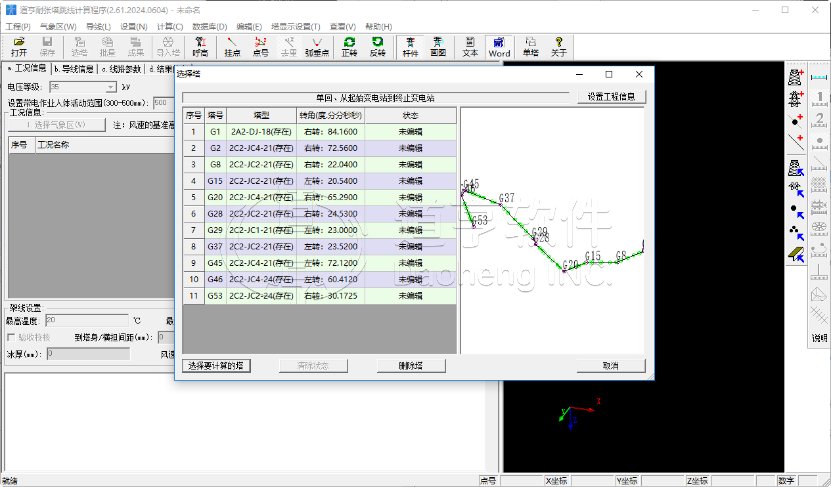The image size is (831, 487).
Task: Click the 成果 toolbar icon
Action: pos(136,47)
